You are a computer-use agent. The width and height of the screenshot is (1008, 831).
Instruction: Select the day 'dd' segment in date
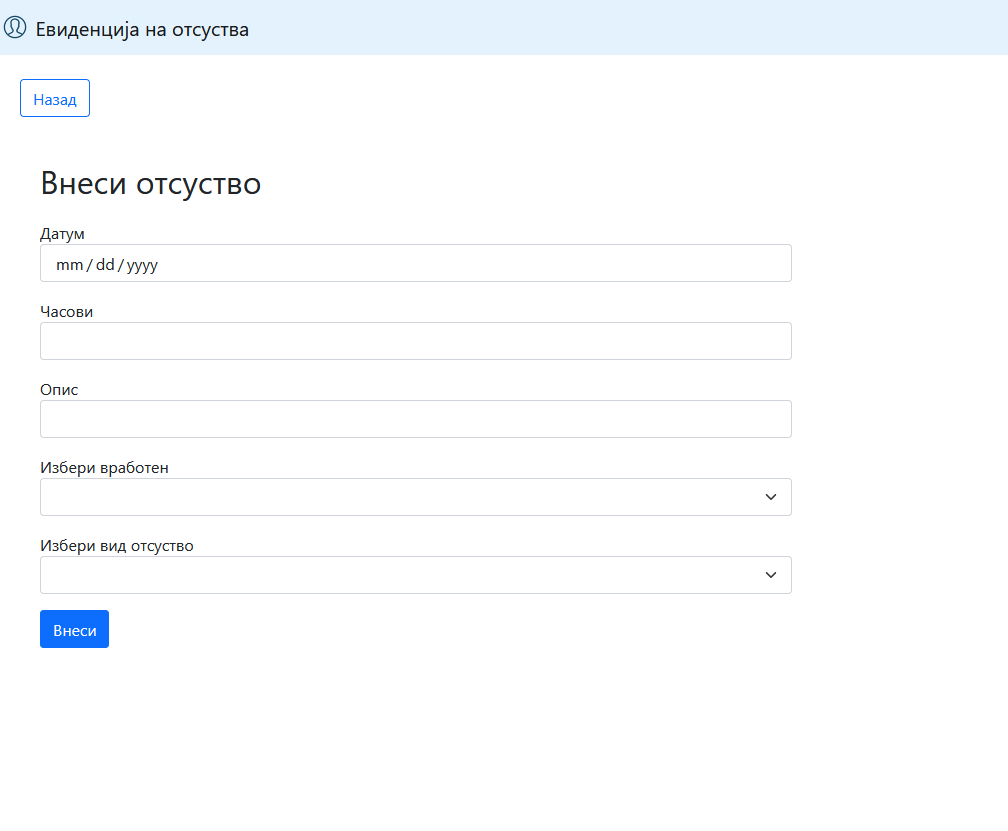click(x=105, y=265)
